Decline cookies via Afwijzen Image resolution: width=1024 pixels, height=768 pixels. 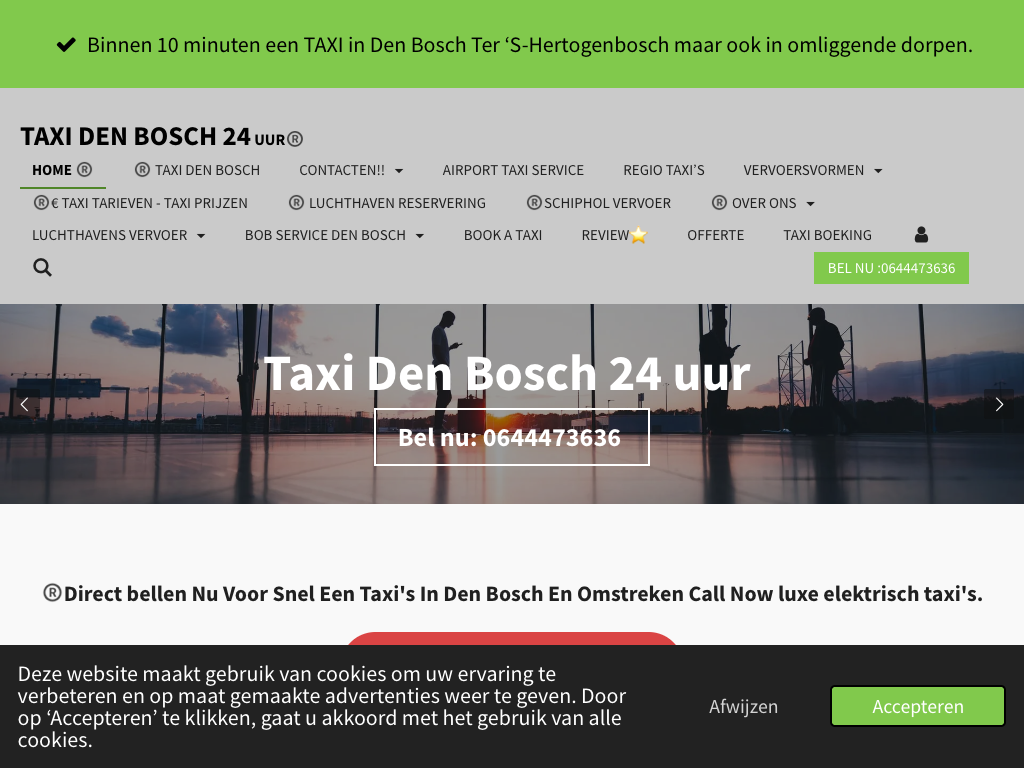point(743,706)
